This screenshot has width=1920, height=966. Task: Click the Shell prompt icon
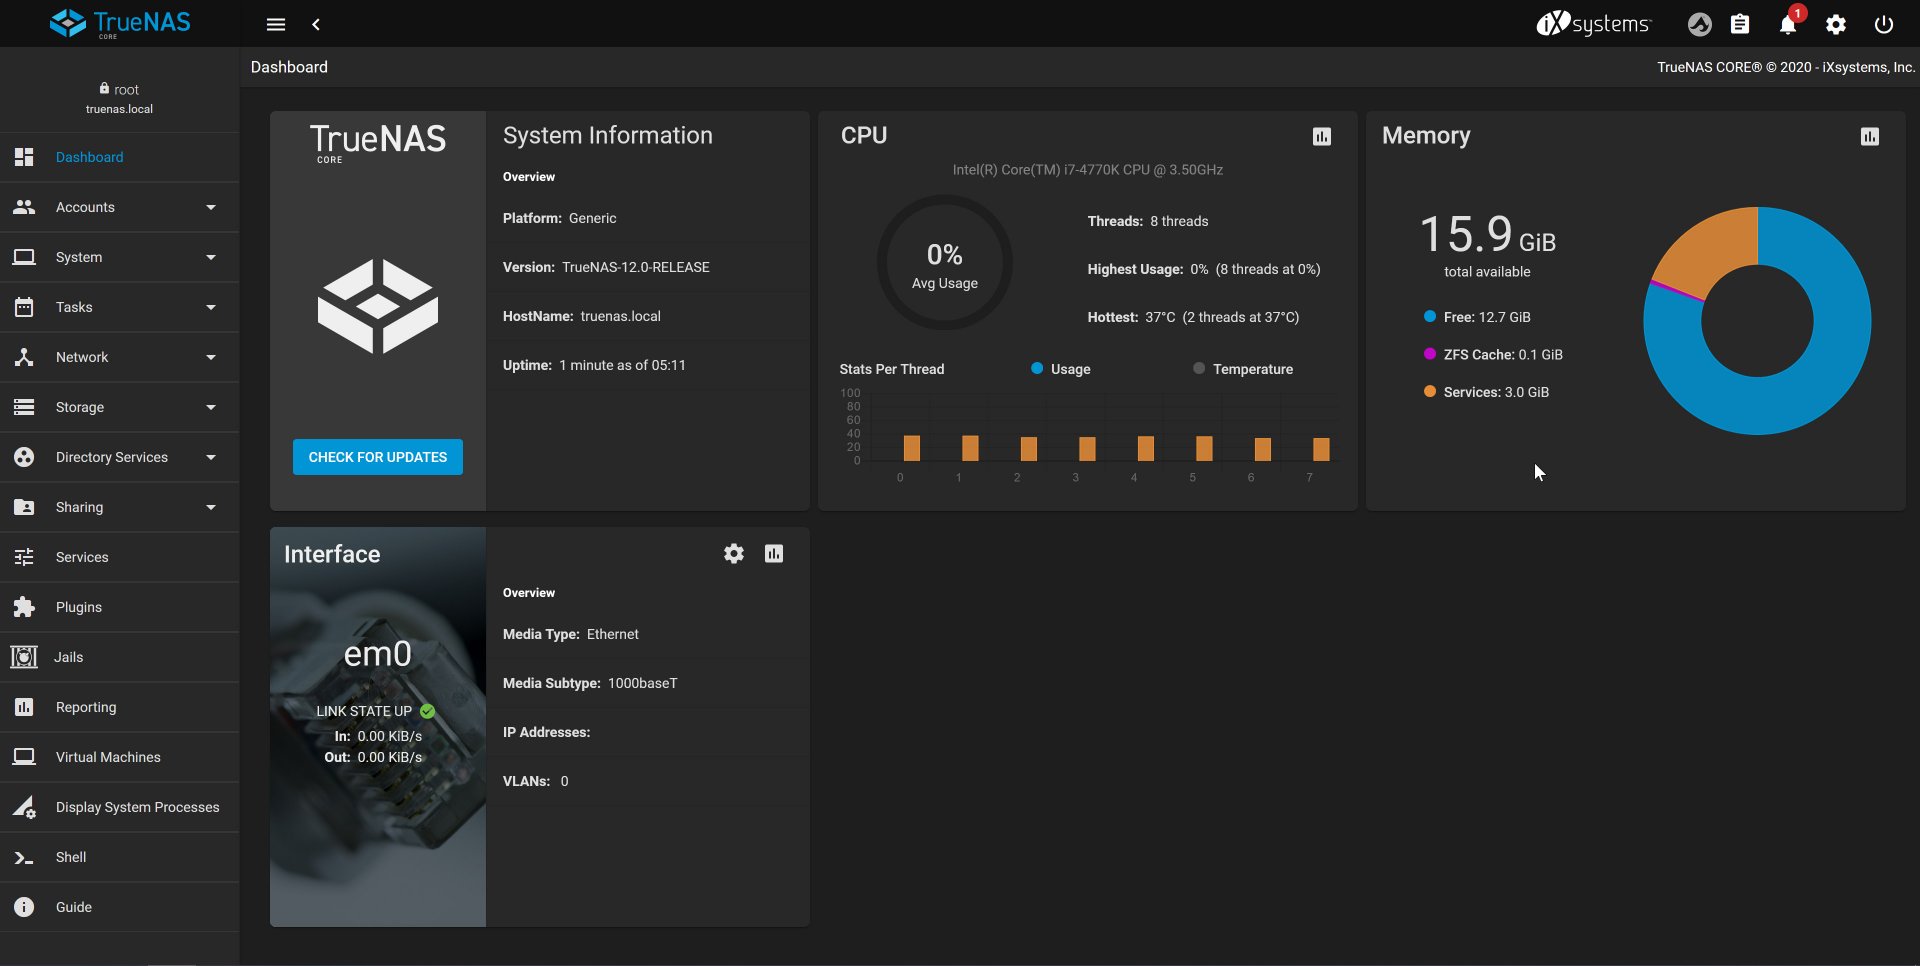(24, 857)
